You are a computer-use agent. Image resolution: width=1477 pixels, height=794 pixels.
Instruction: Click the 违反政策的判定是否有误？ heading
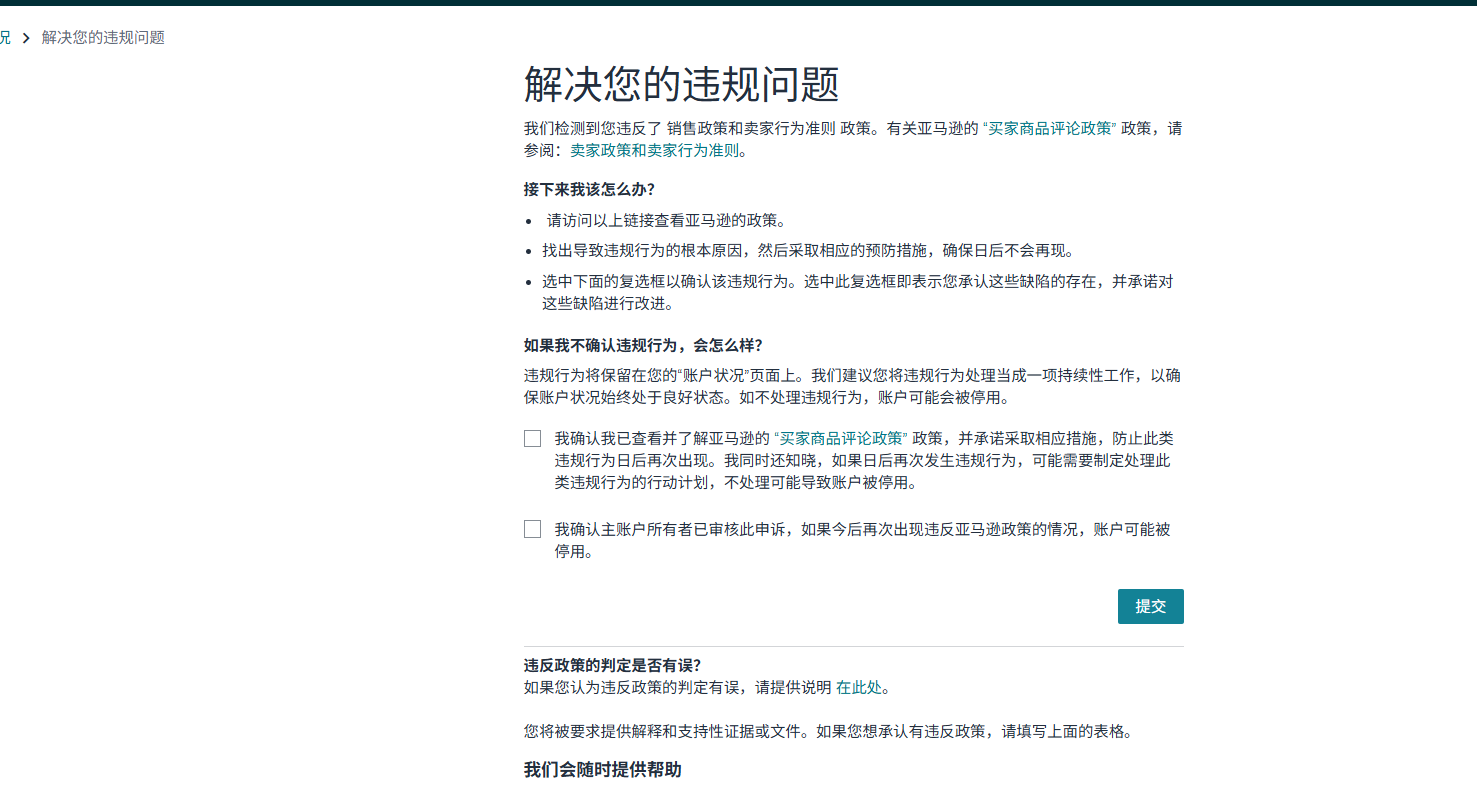(x=612, y=665)
